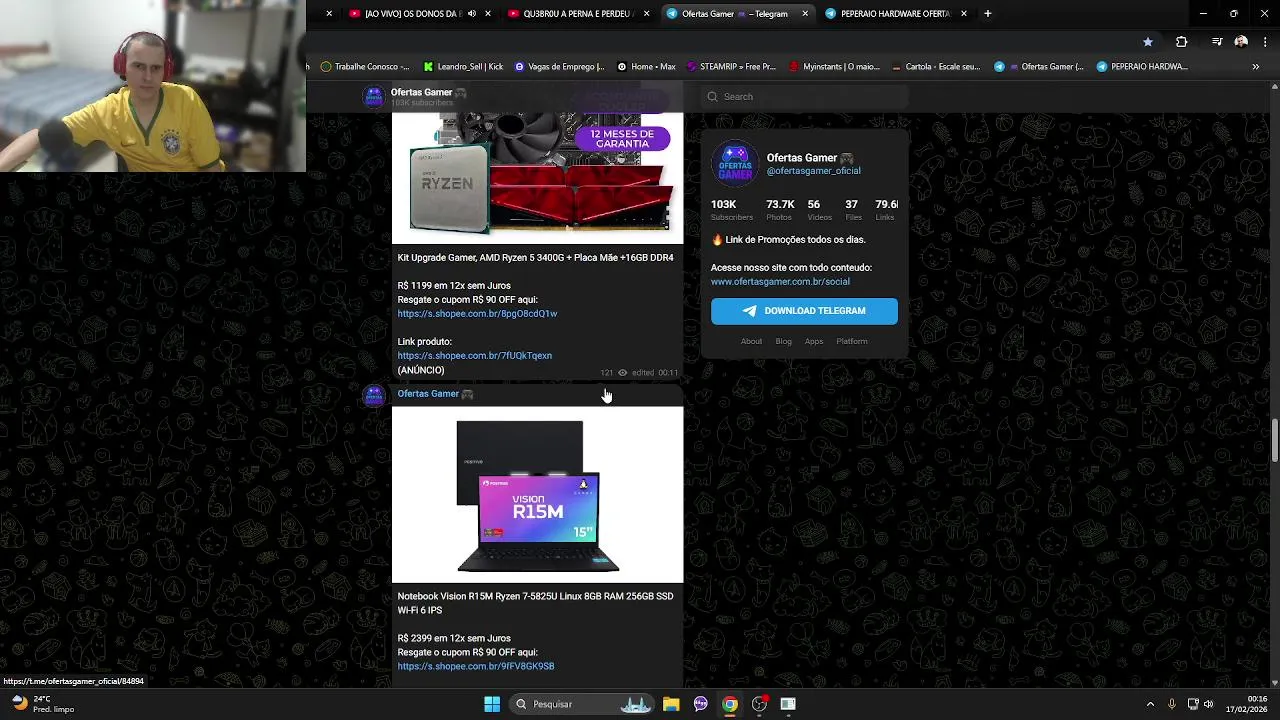Click the page vertical scrollbar thumb

1275,442
